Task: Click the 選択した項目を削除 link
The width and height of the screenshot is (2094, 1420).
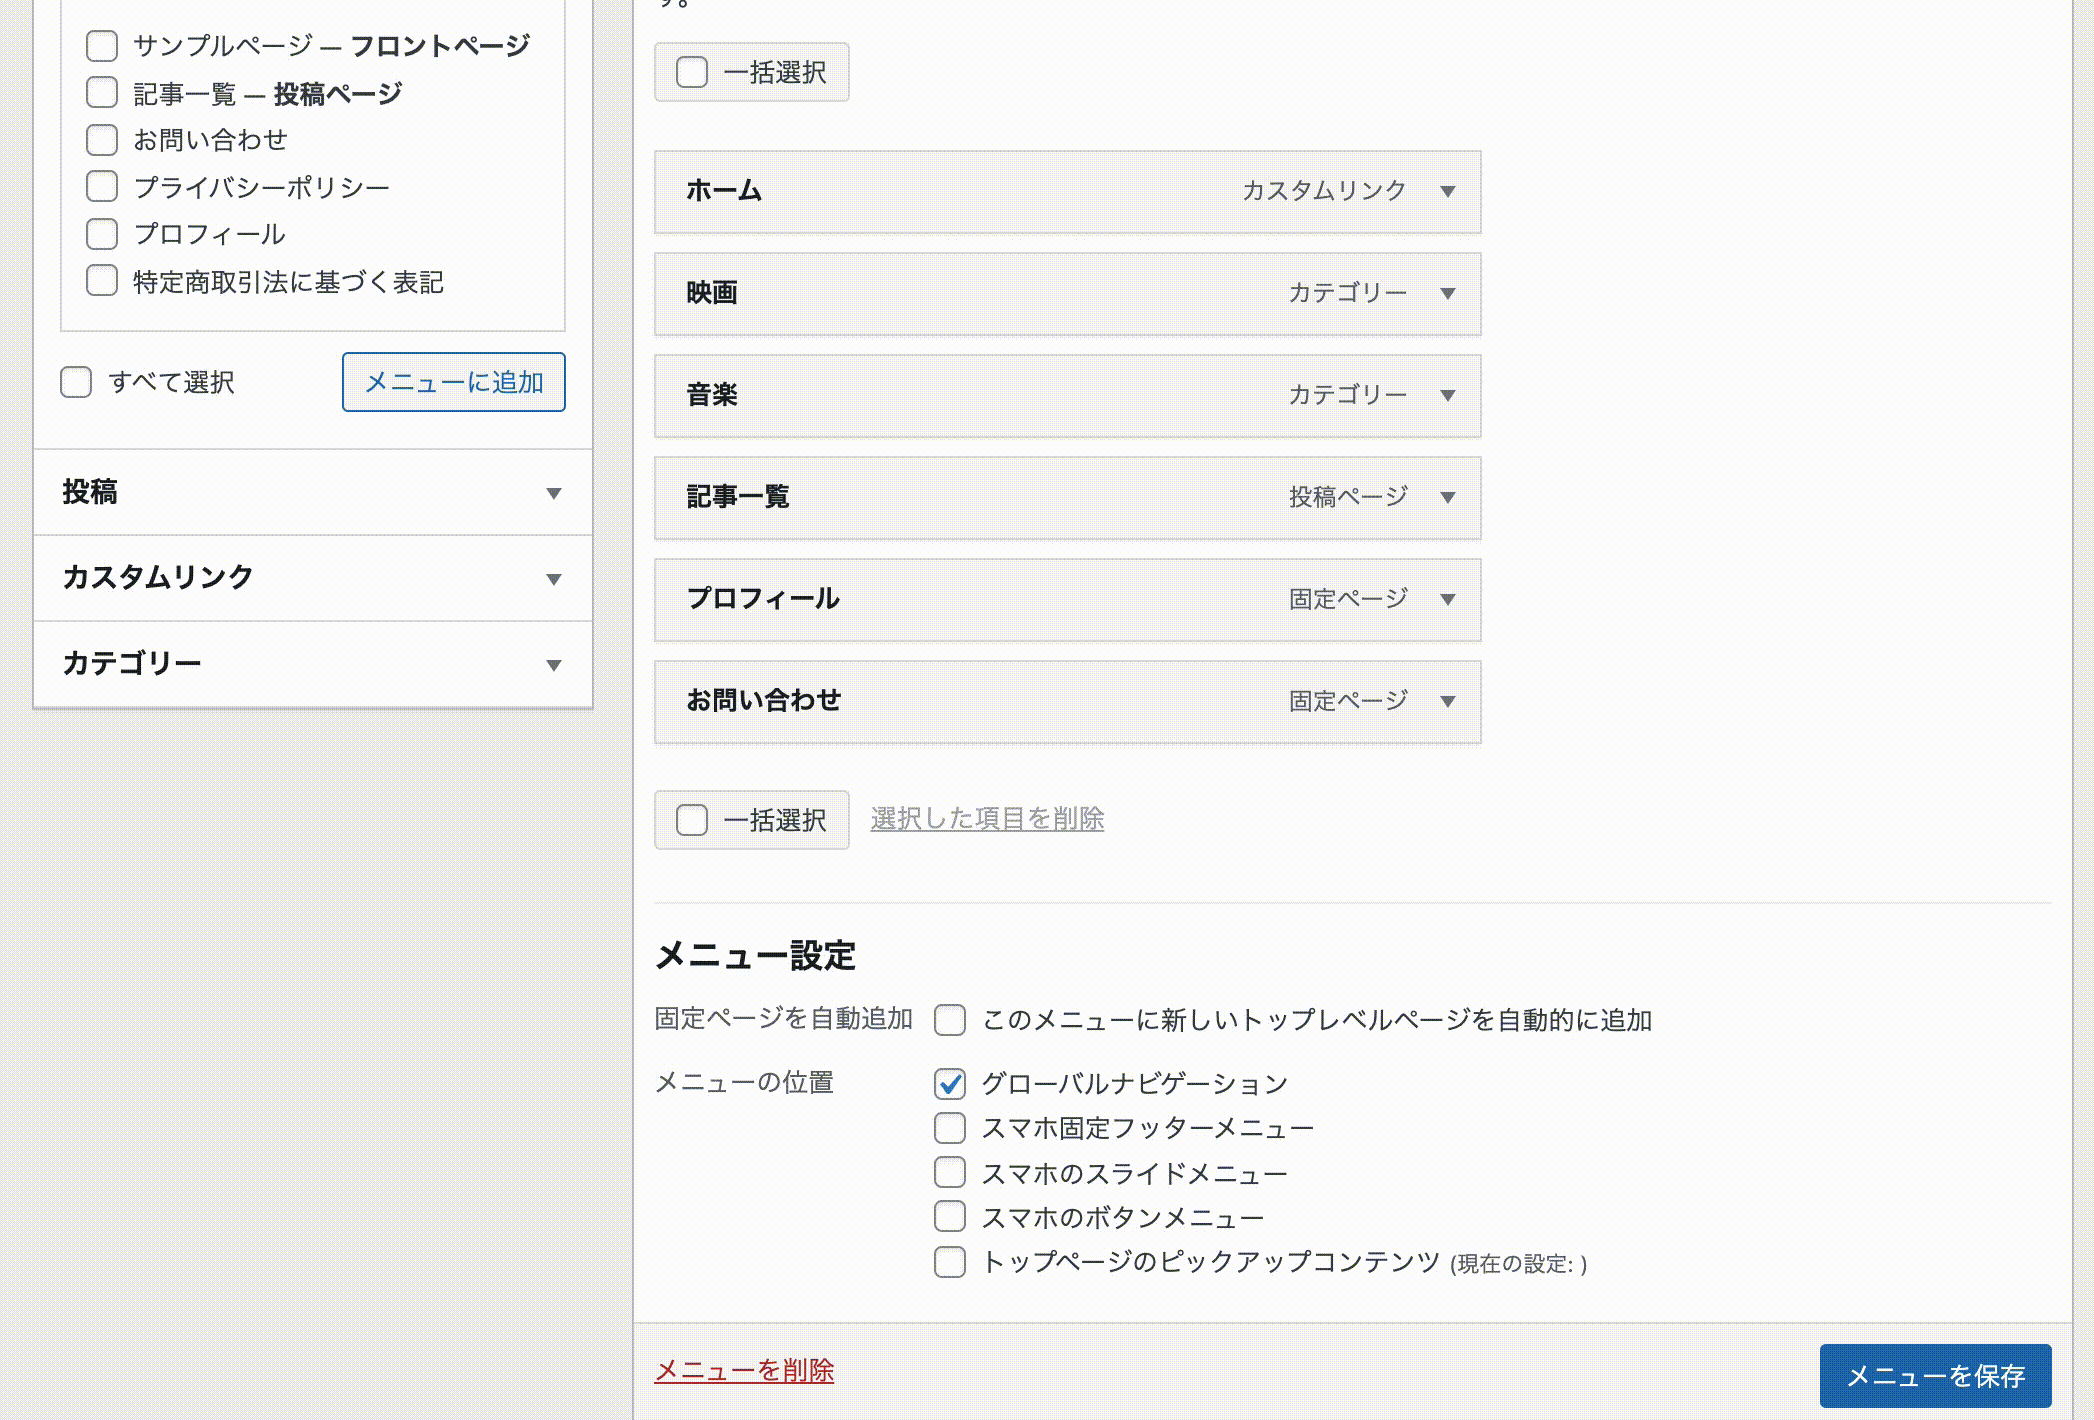Action: pyautogui.click(x=987, y=819)
